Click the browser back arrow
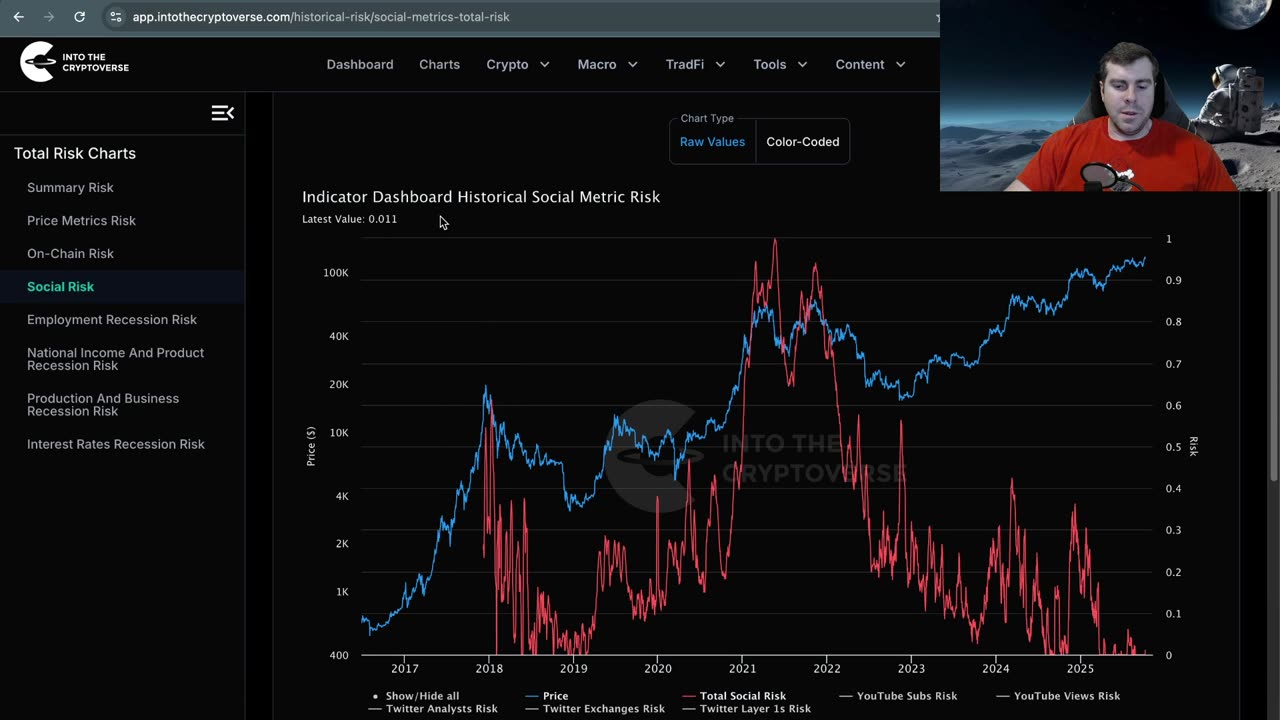Screen dimensions: 1280x720 pos(18,17)
